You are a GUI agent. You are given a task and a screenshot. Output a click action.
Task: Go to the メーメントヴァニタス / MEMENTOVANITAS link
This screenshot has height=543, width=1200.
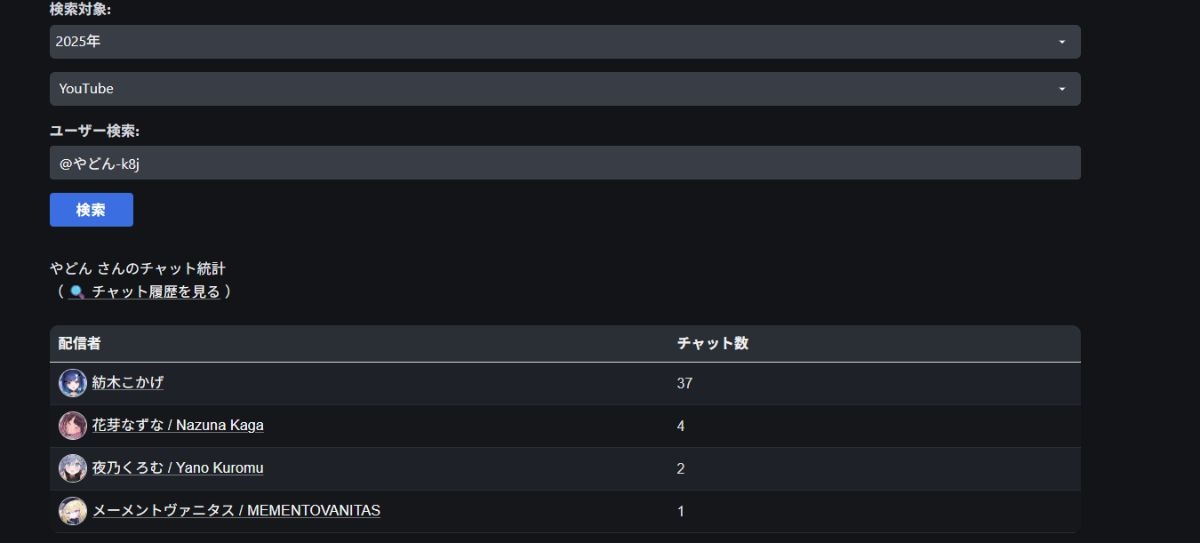tap(236, 511)
